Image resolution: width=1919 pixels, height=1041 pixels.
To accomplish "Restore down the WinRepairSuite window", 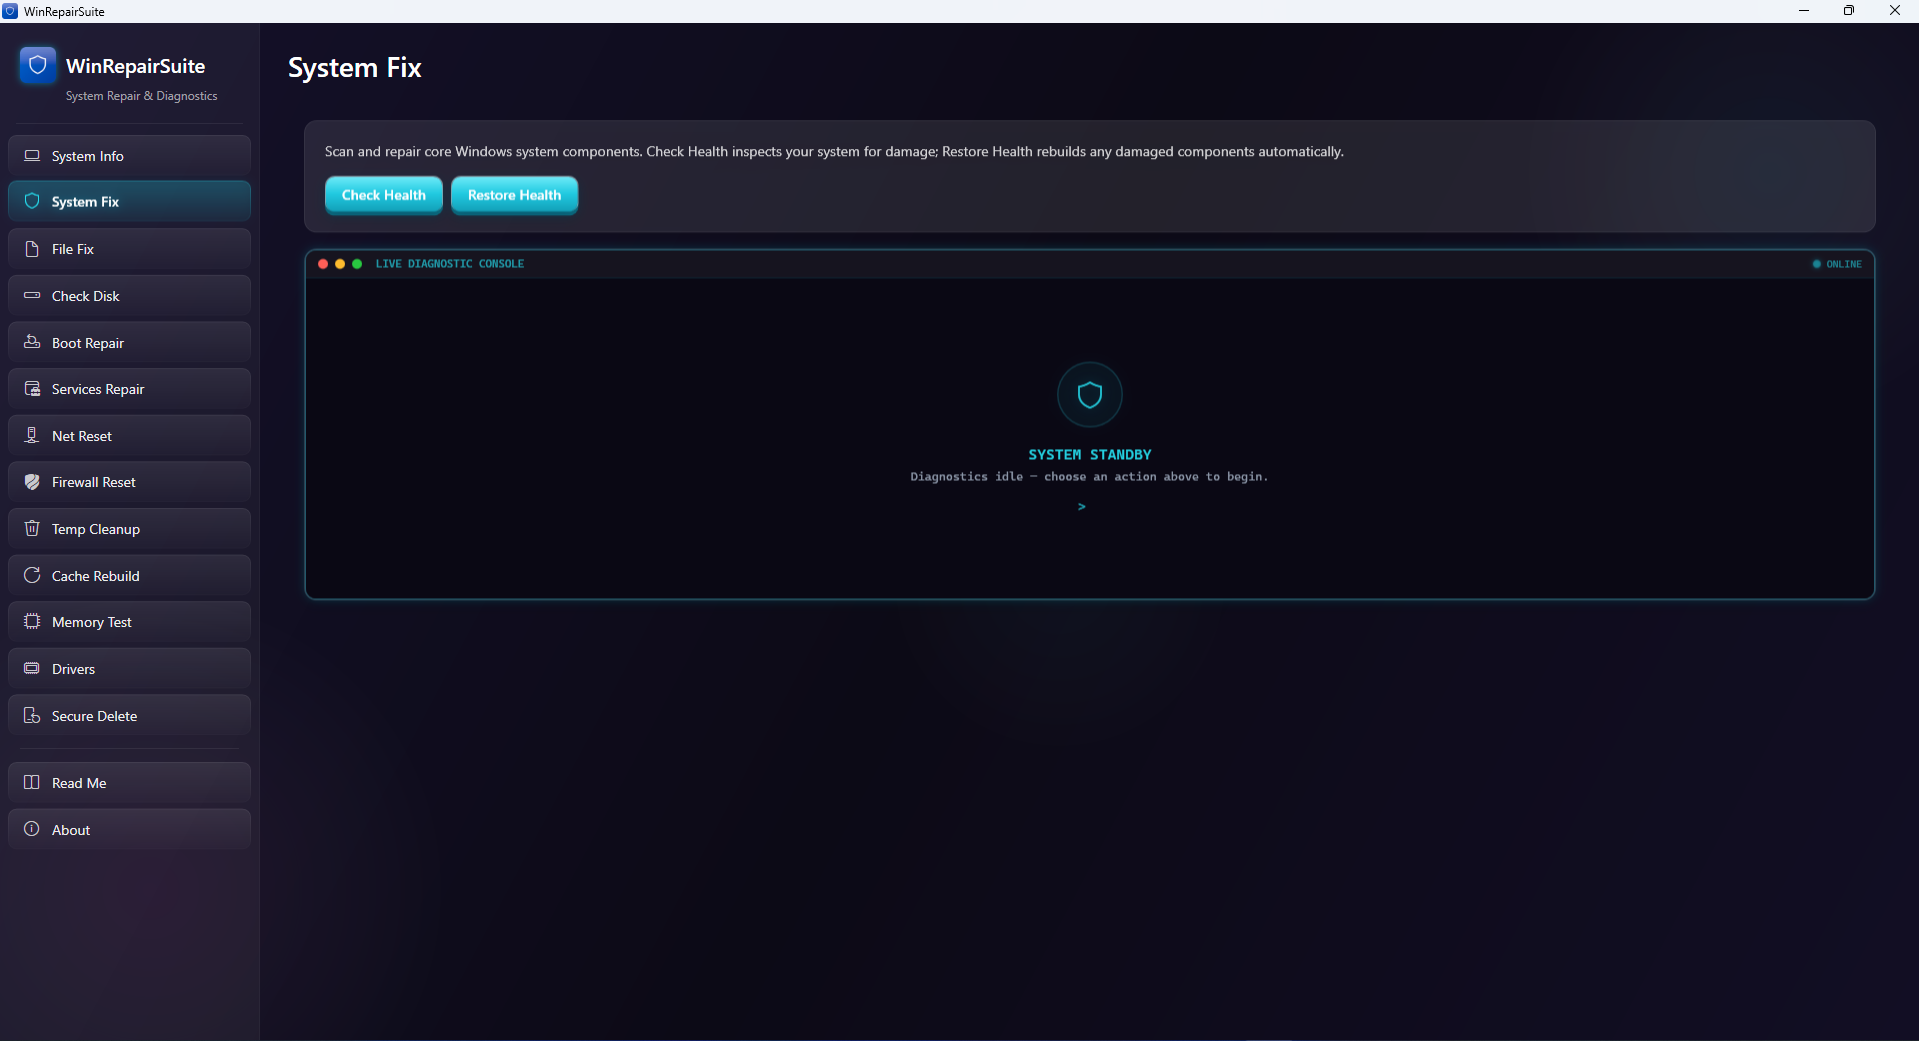I will click(x=1849, y=11).
